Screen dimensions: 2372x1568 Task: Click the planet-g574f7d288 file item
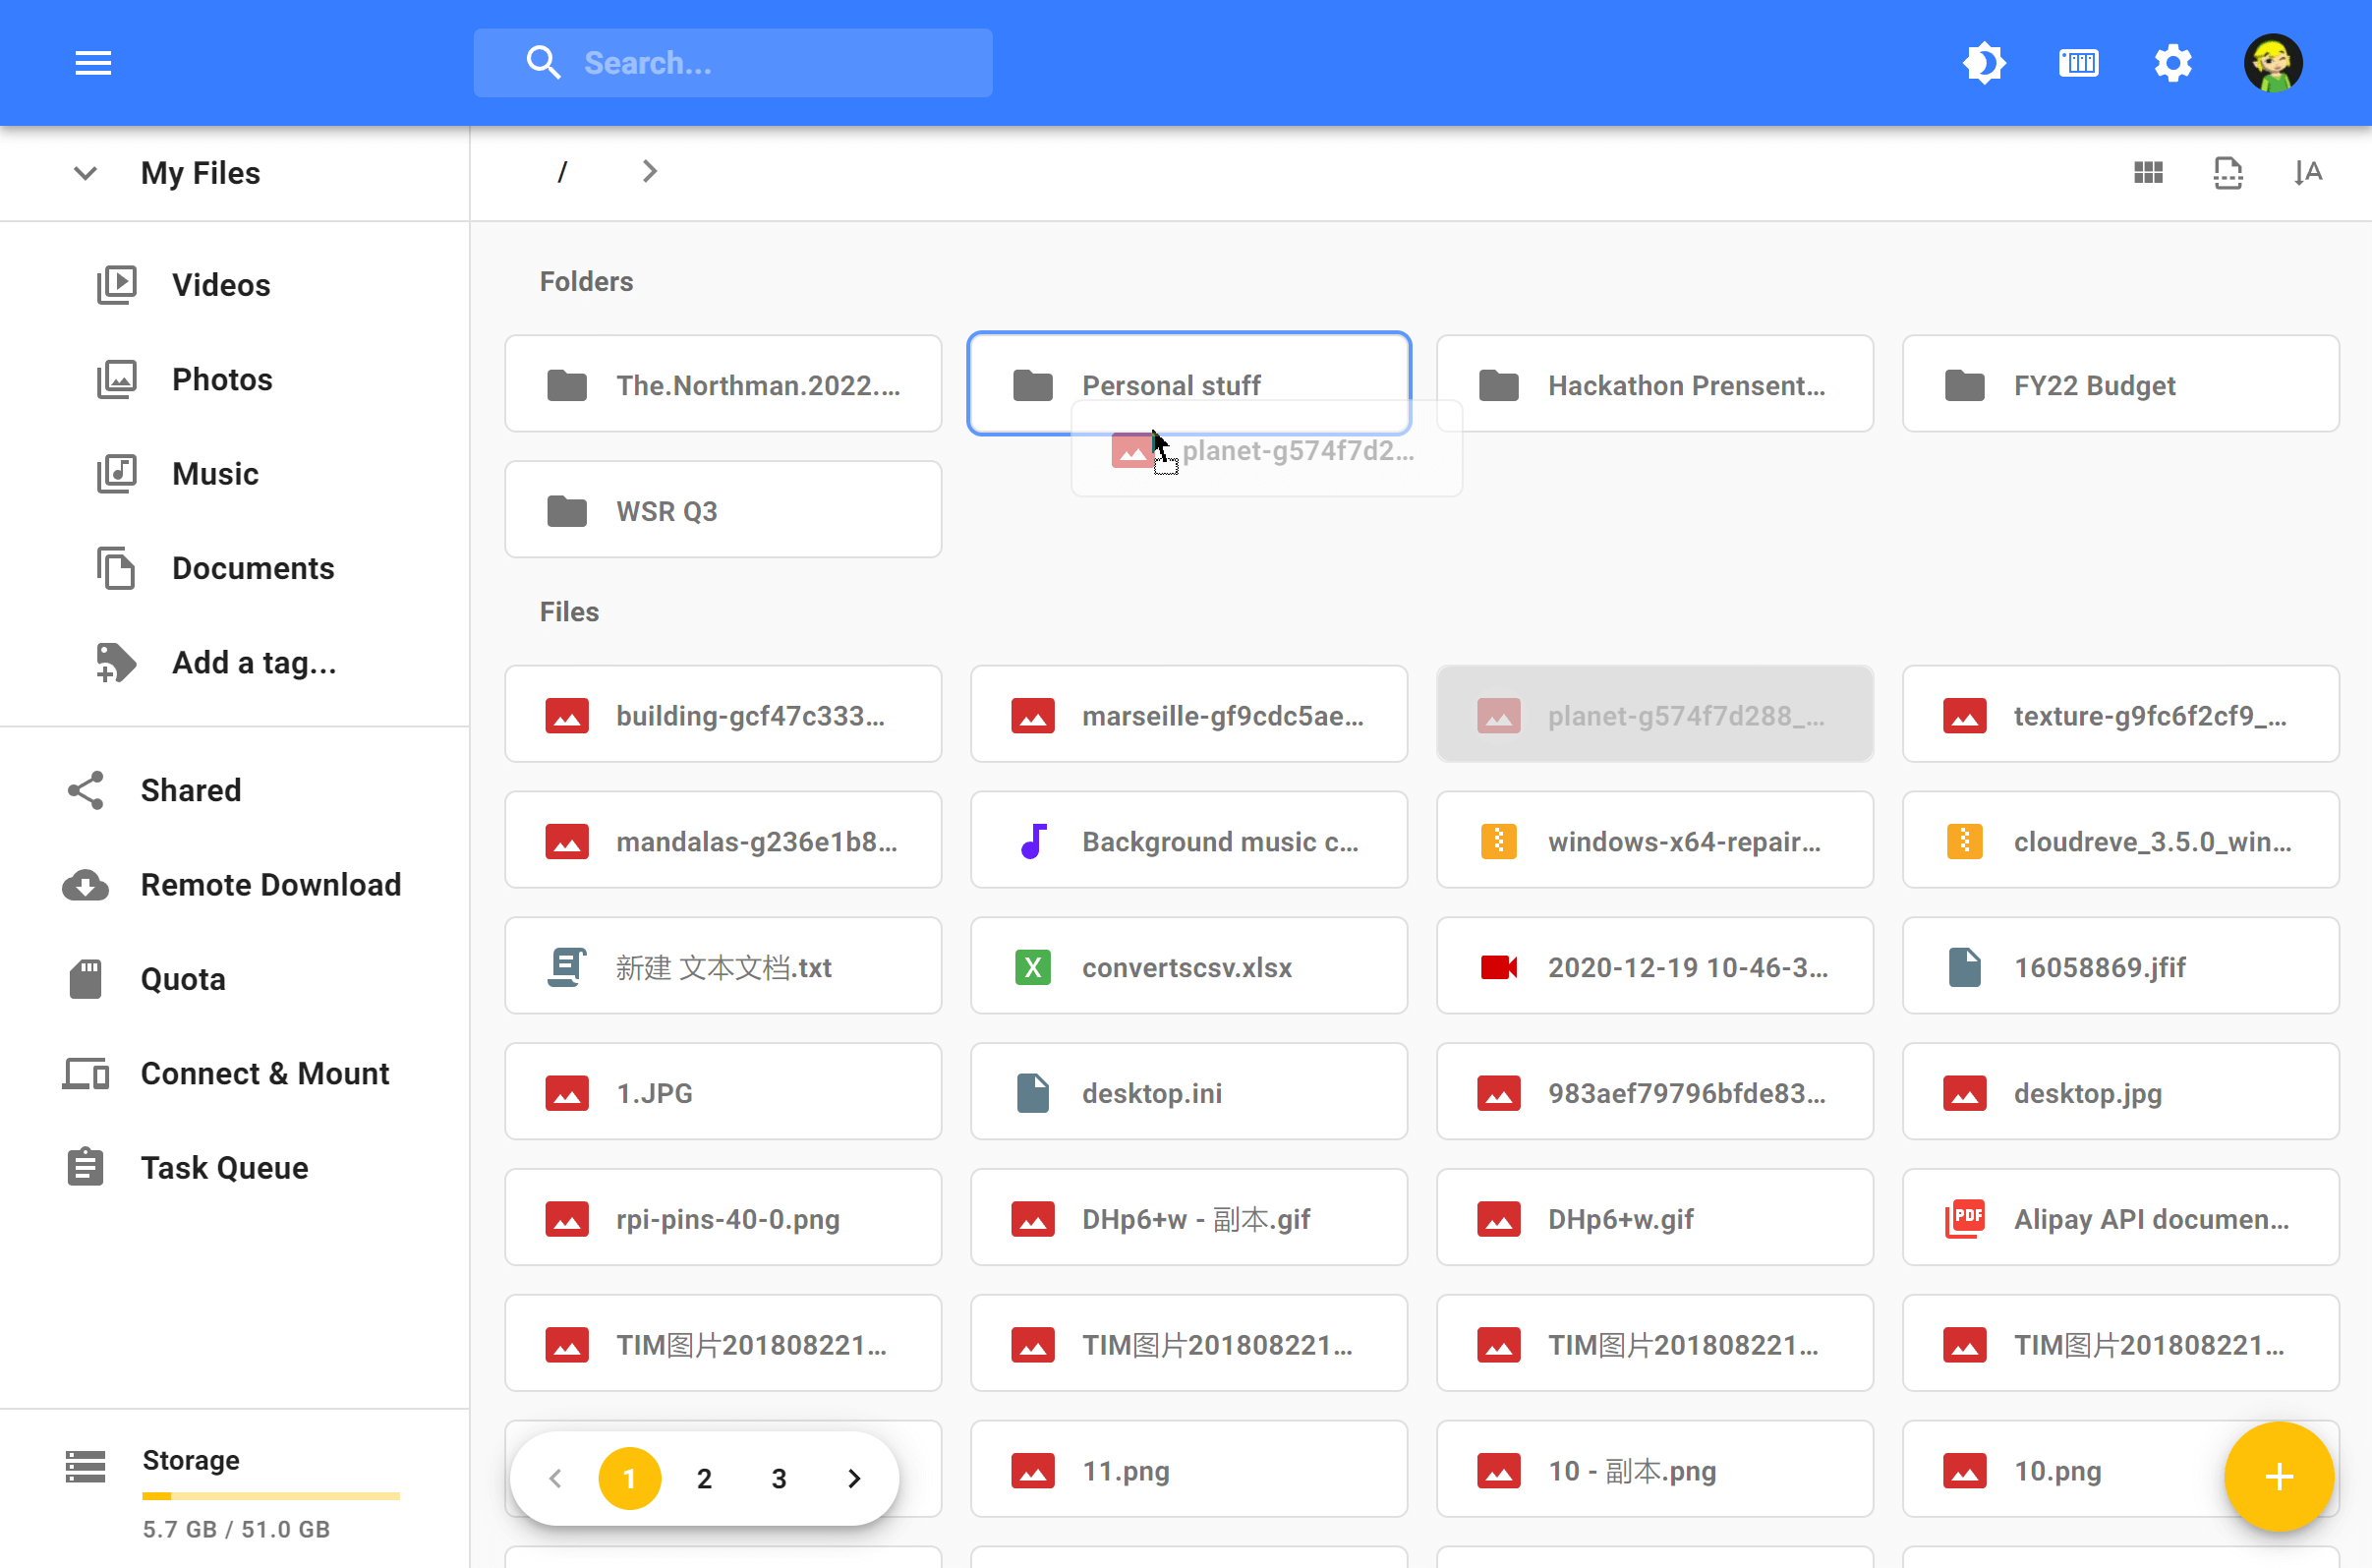click(x=1653, y=714)
